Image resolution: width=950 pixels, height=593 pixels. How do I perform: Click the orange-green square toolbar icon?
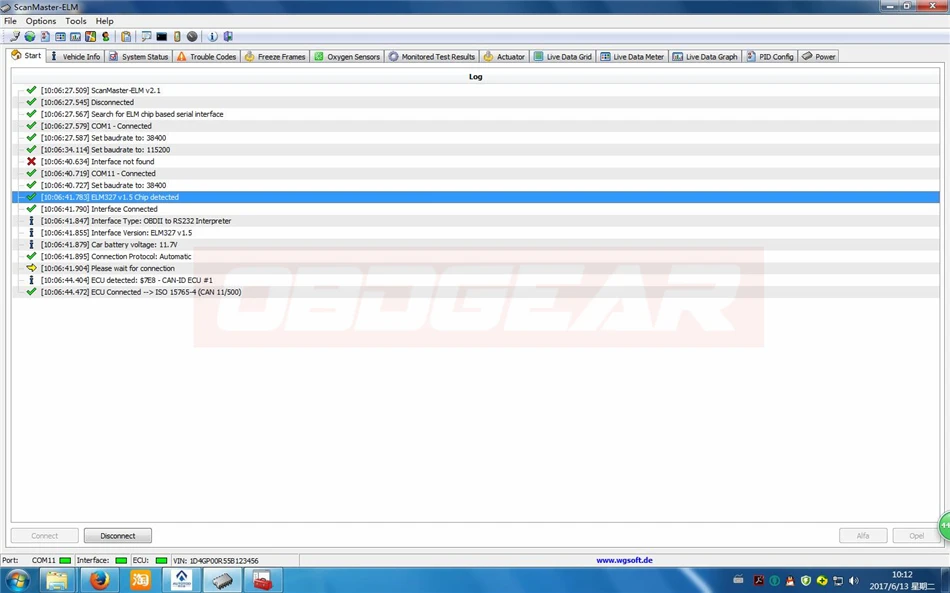(90, 36)
